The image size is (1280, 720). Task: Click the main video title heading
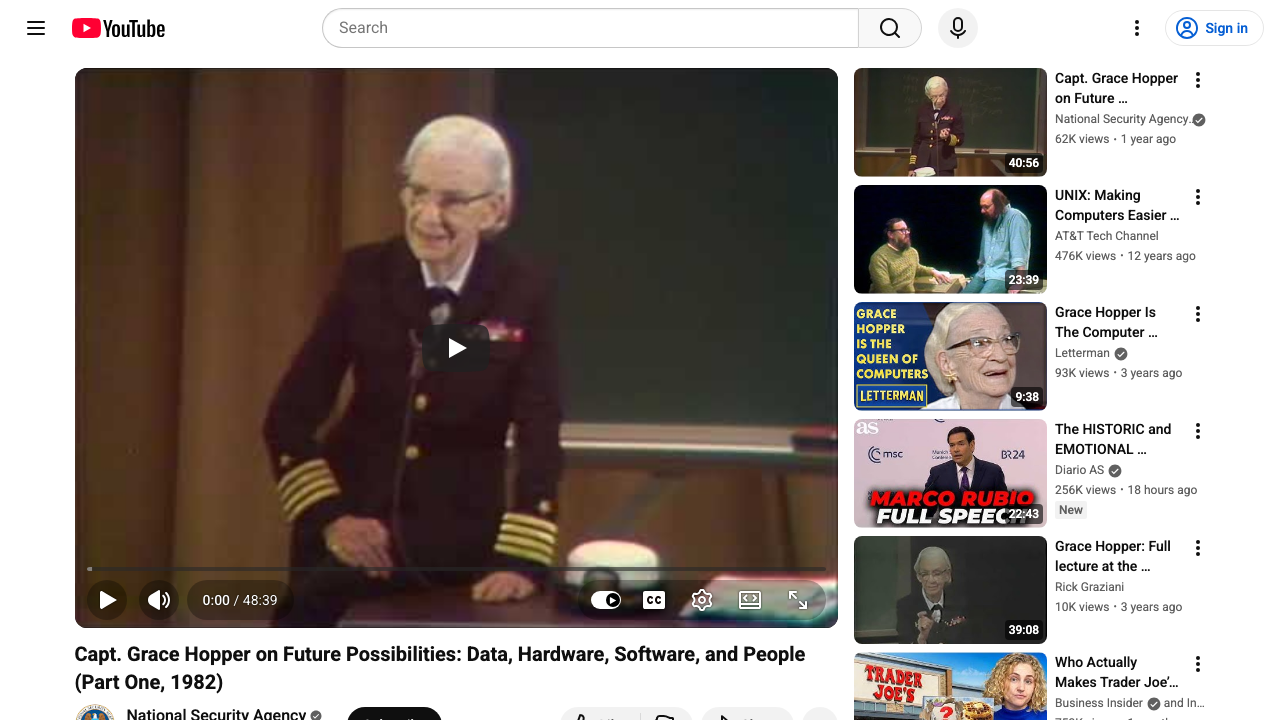coord(440,668)
